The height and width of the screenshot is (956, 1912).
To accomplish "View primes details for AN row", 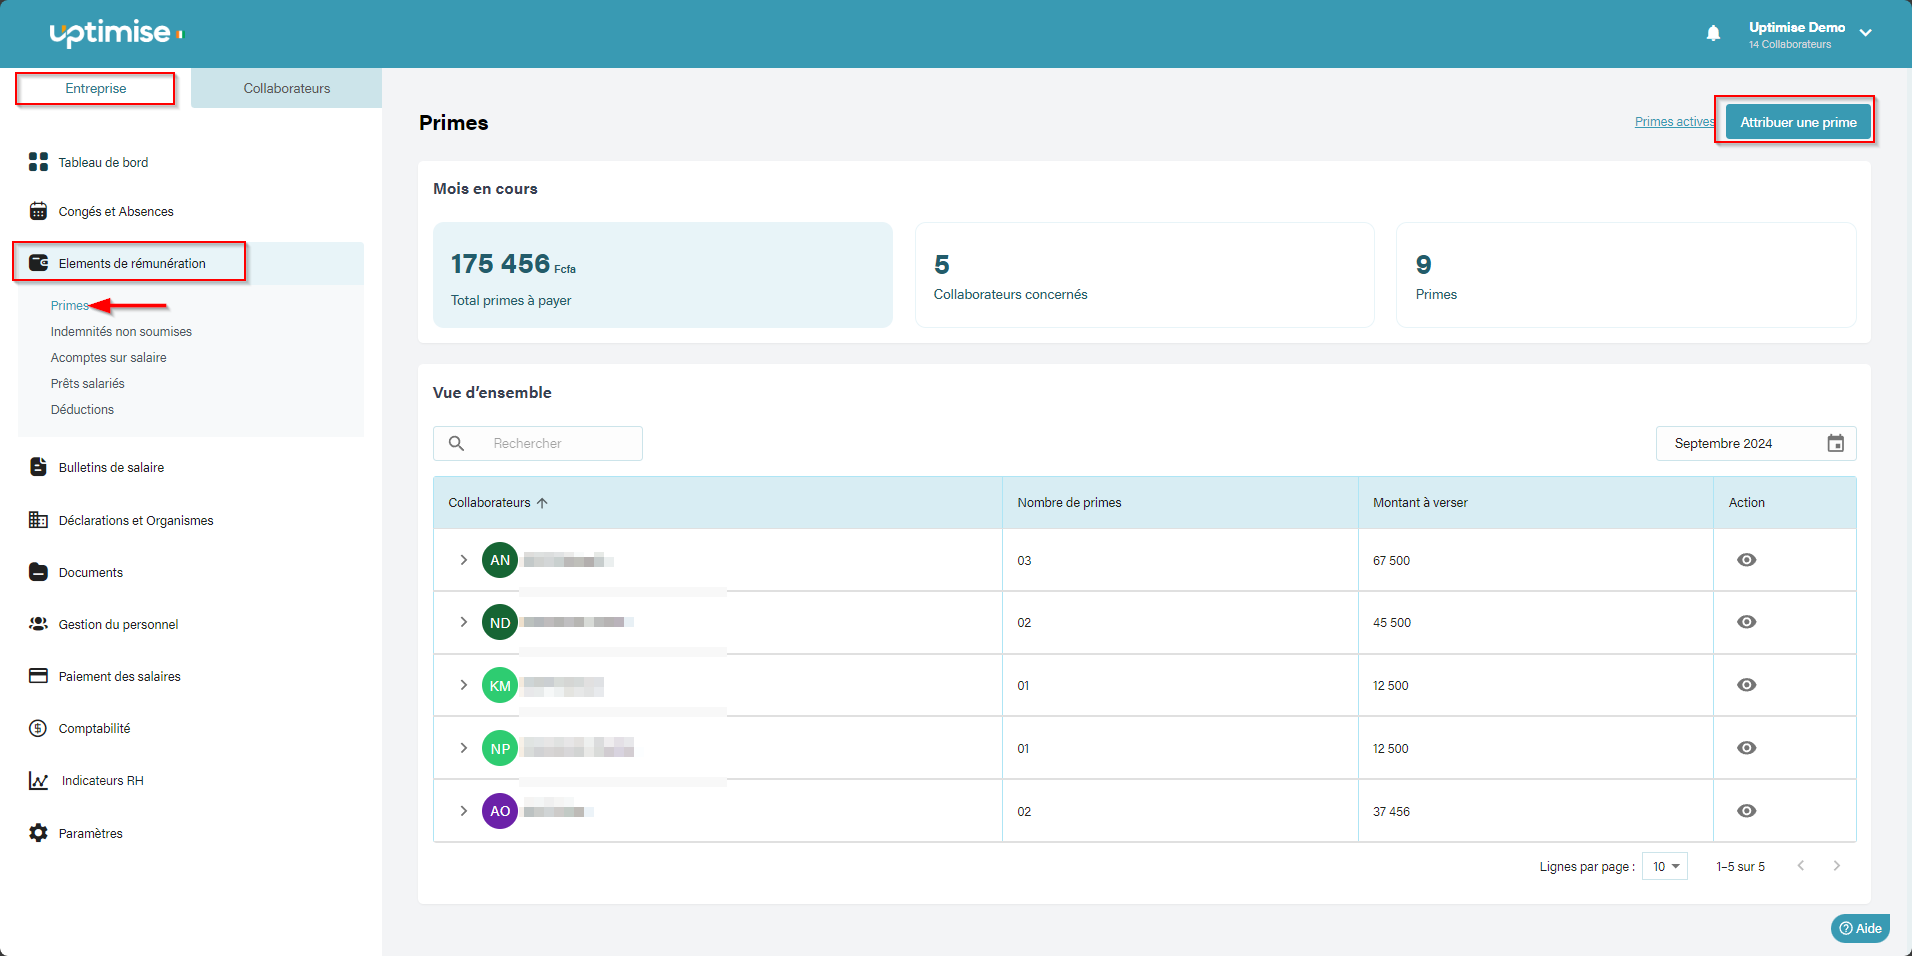I will (x=1746, y=560).
